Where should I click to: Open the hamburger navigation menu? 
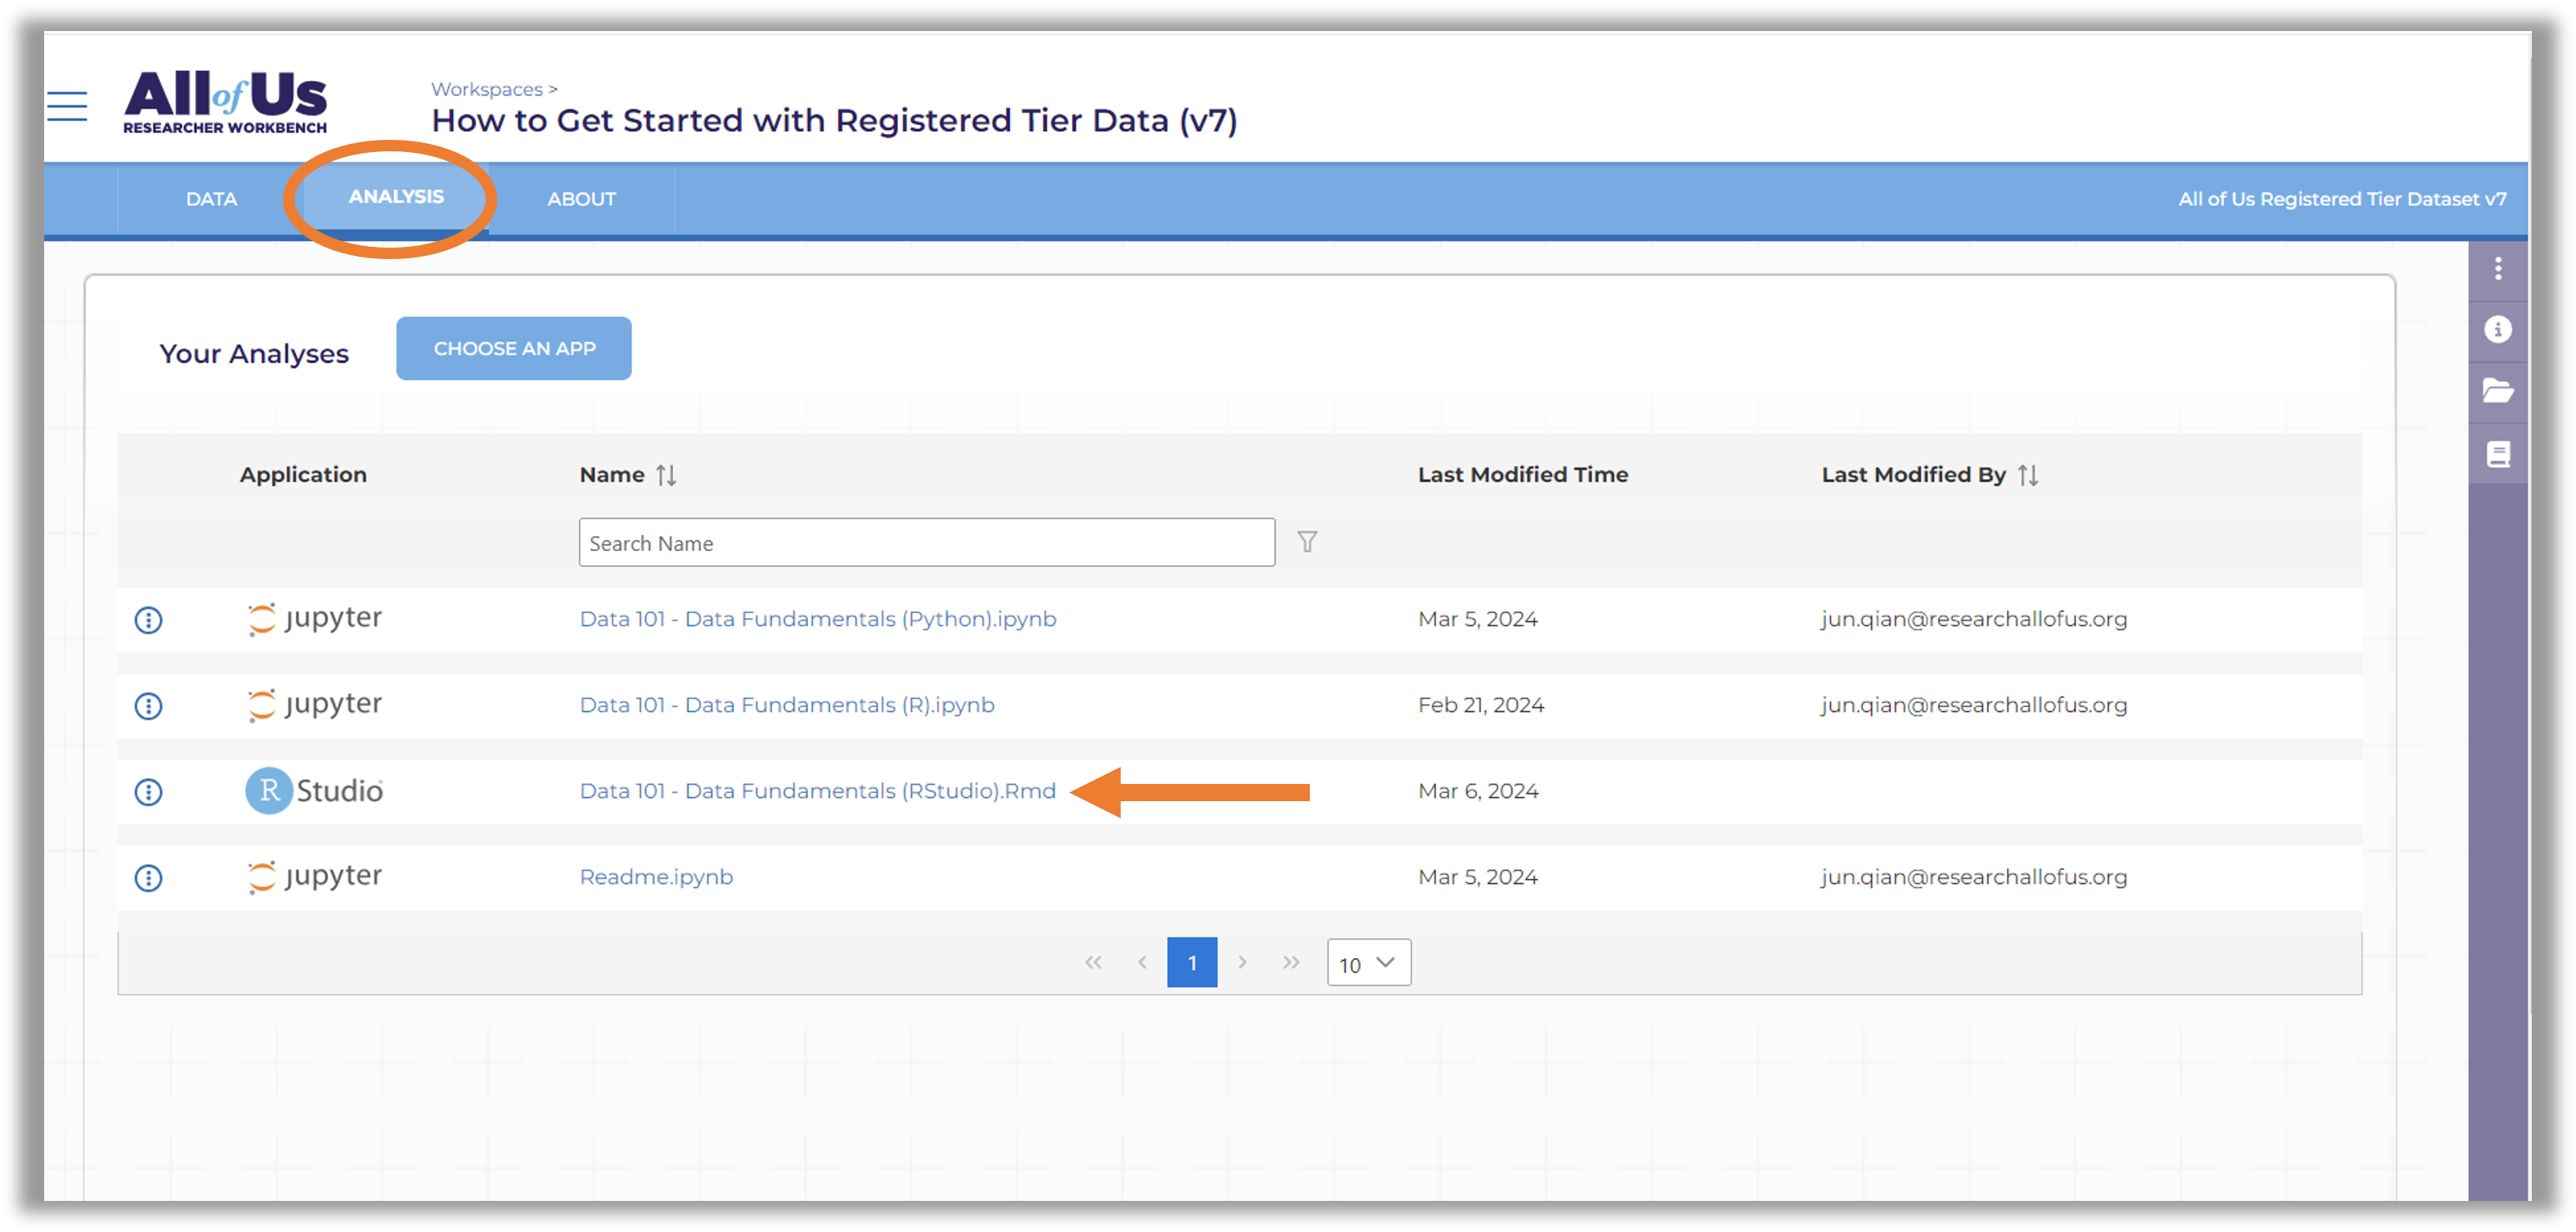coord(67,105)
